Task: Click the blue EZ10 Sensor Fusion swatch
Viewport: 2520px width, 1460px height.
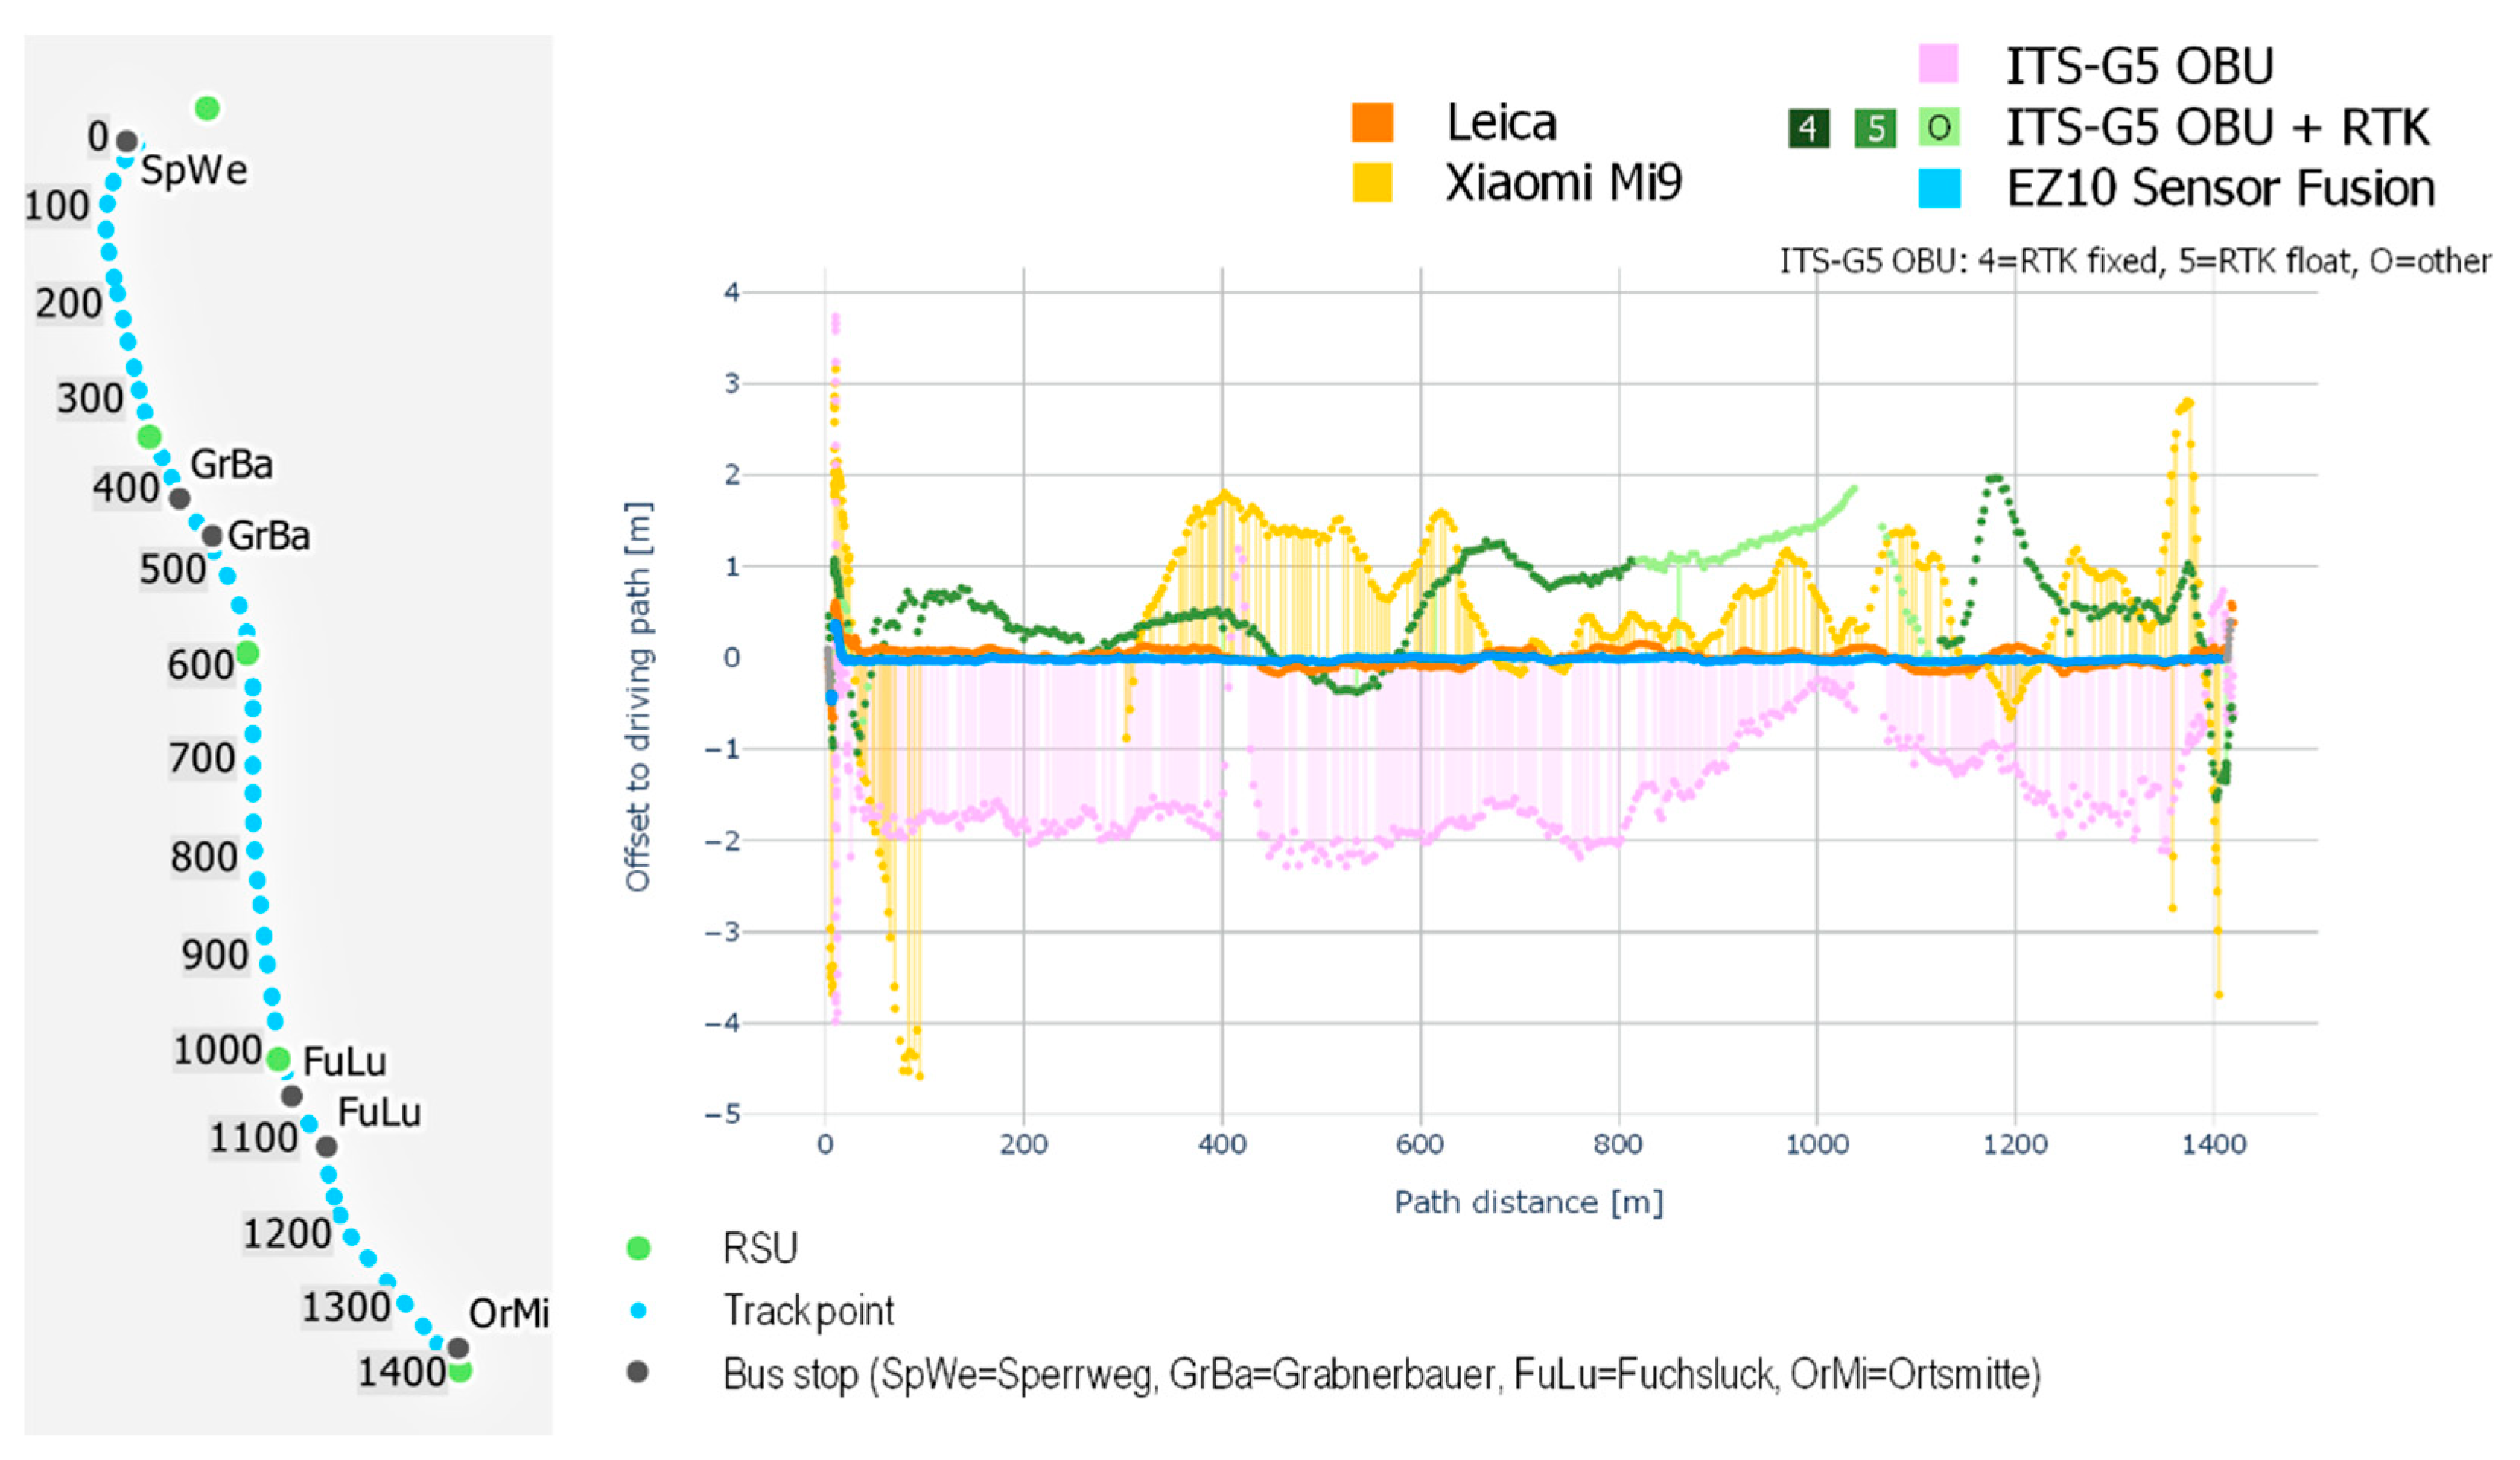Action: (1938, 188)
